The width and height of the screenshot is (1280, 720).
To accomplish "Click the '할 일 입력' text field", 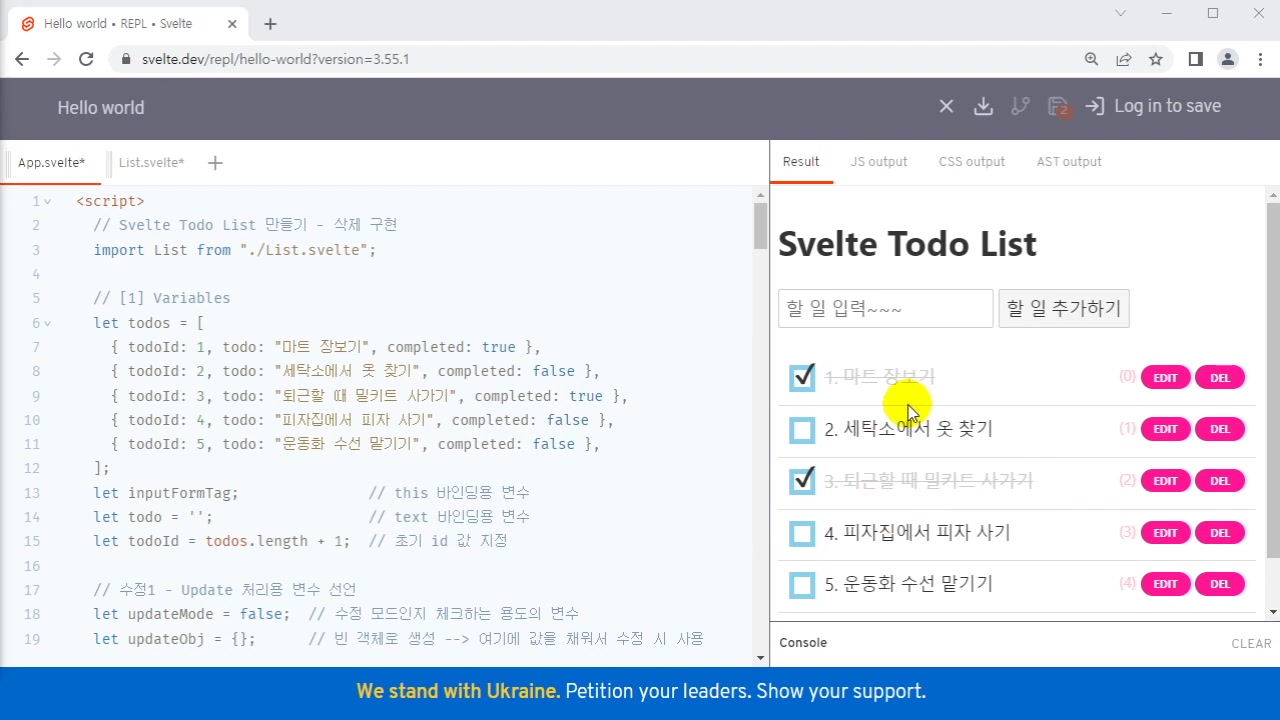I will (x=885, y=309).
